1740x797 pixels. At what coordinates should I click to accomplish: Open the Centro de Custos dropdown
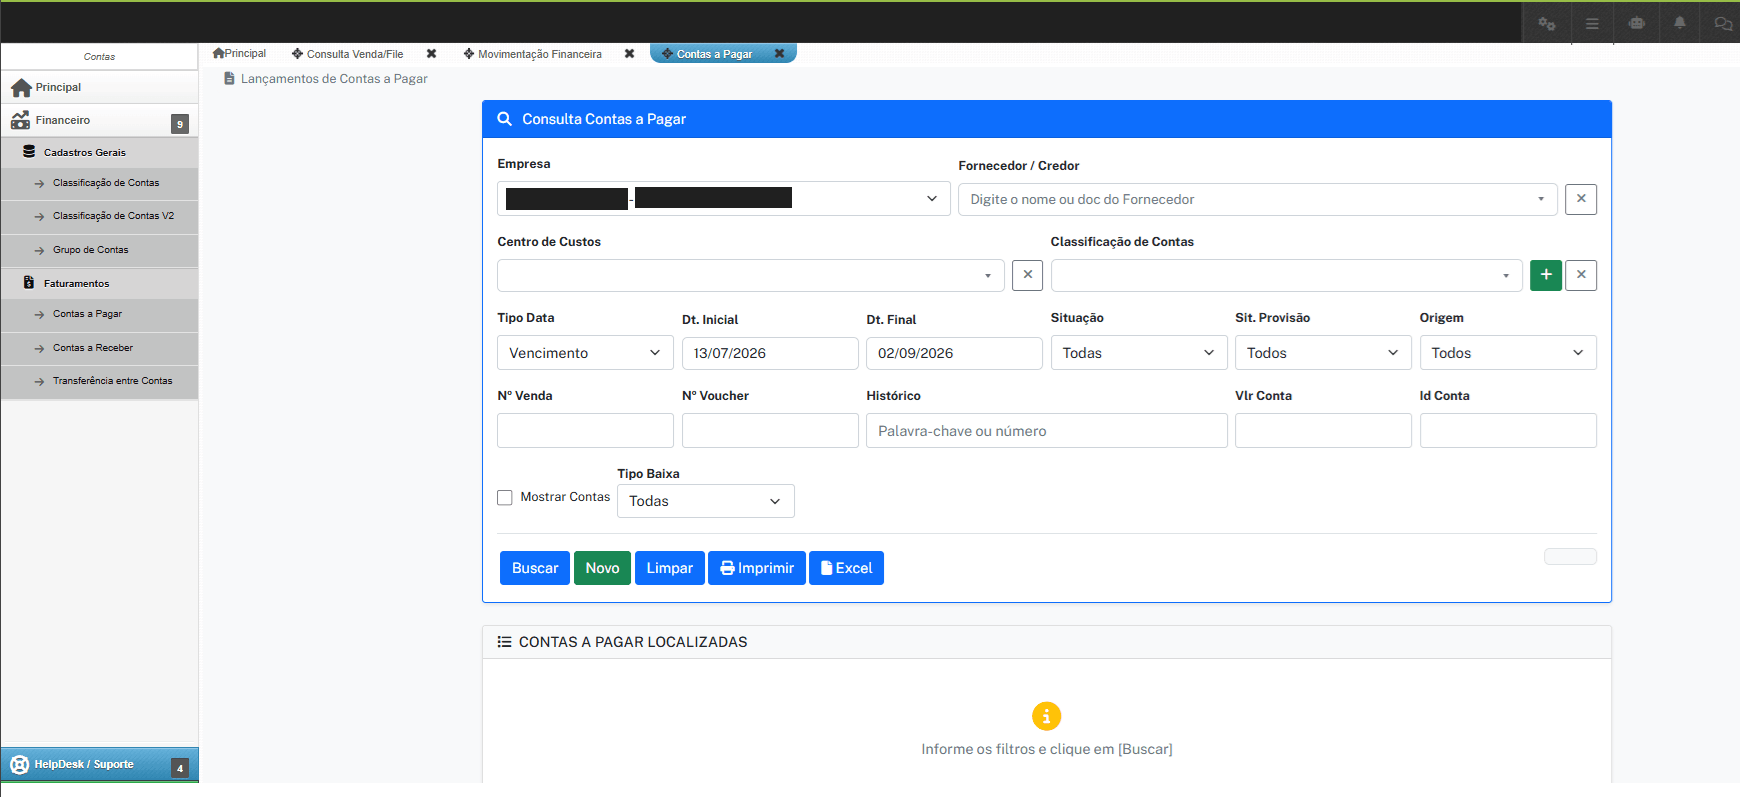pos(750,275)
